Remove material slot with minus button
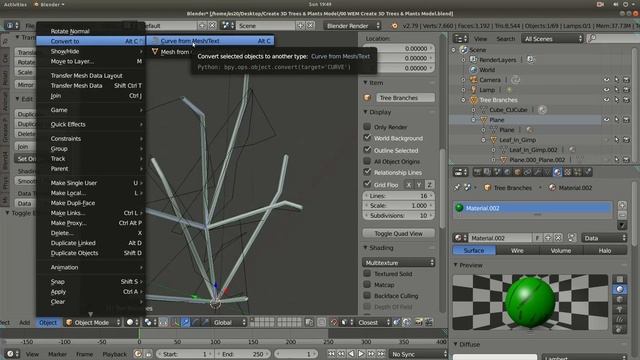Image resolution: width=640 pixels, height=360 pixels. click(x=622, y=215)
